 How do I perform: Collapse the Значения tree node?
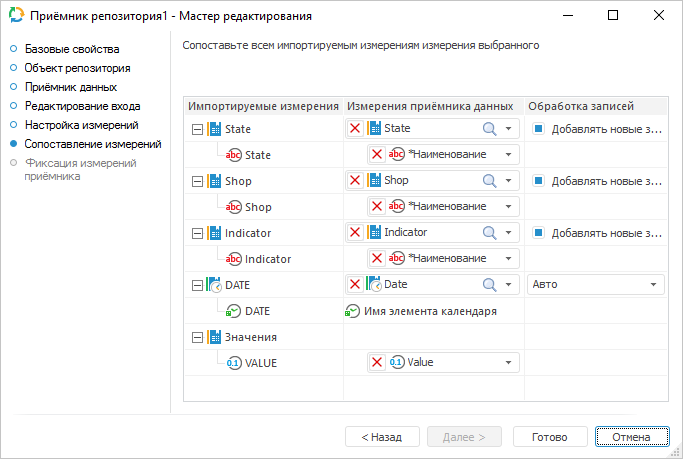click(x=197, y=337)
